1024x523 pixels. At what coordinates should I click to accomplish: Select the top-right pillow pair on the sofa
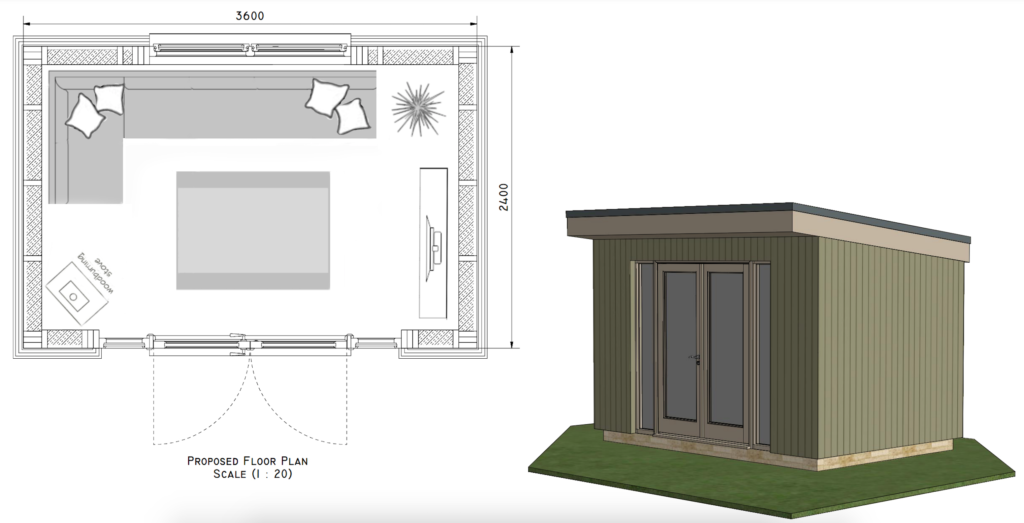pyautogui.click(x=338, y=106)
